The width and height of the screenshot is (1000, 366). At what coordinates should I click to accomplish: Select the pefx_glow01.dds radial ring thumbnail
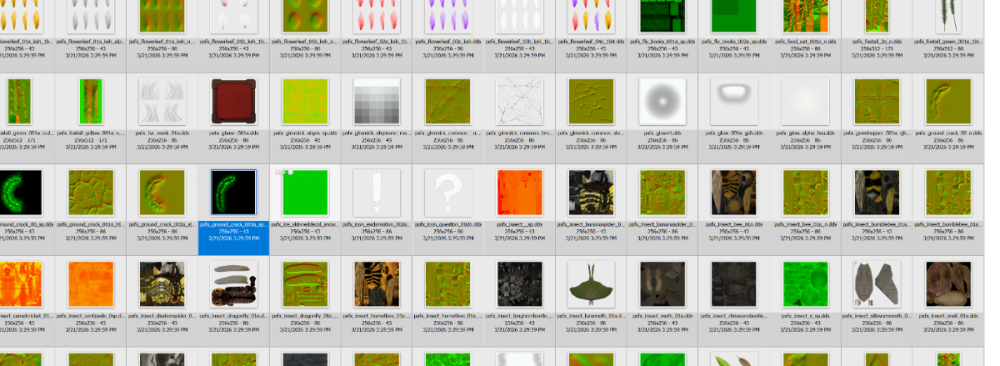click(x=662, y=102)
